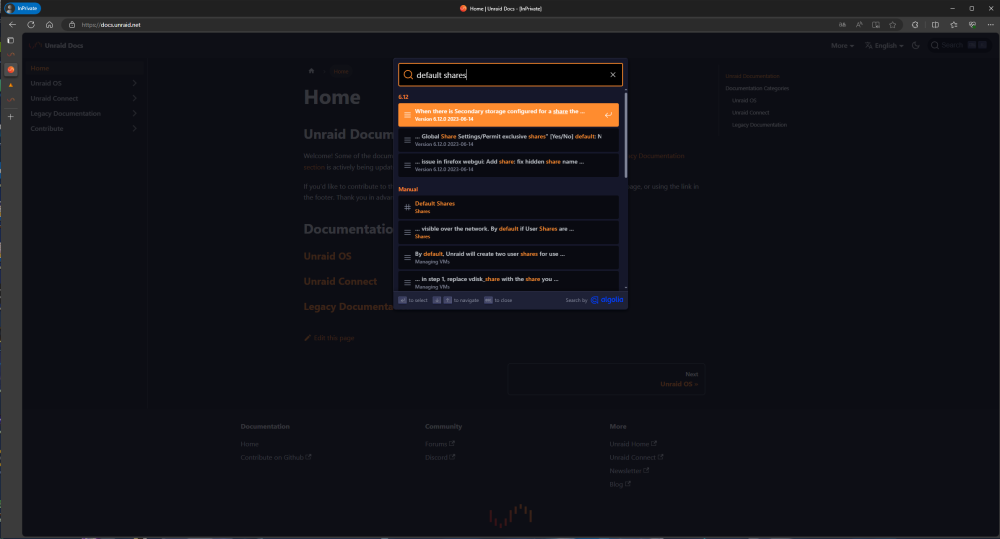Select the active orange-circle vertical tab

click(x=10, y=69)
